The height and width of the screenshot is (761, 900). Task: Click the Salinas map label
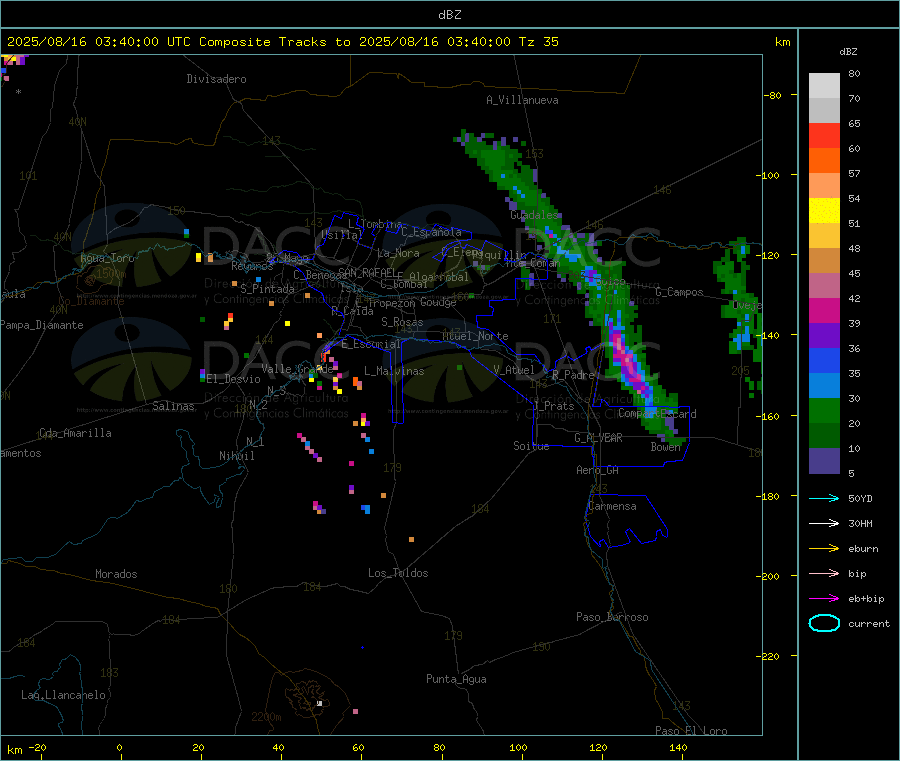173,406
